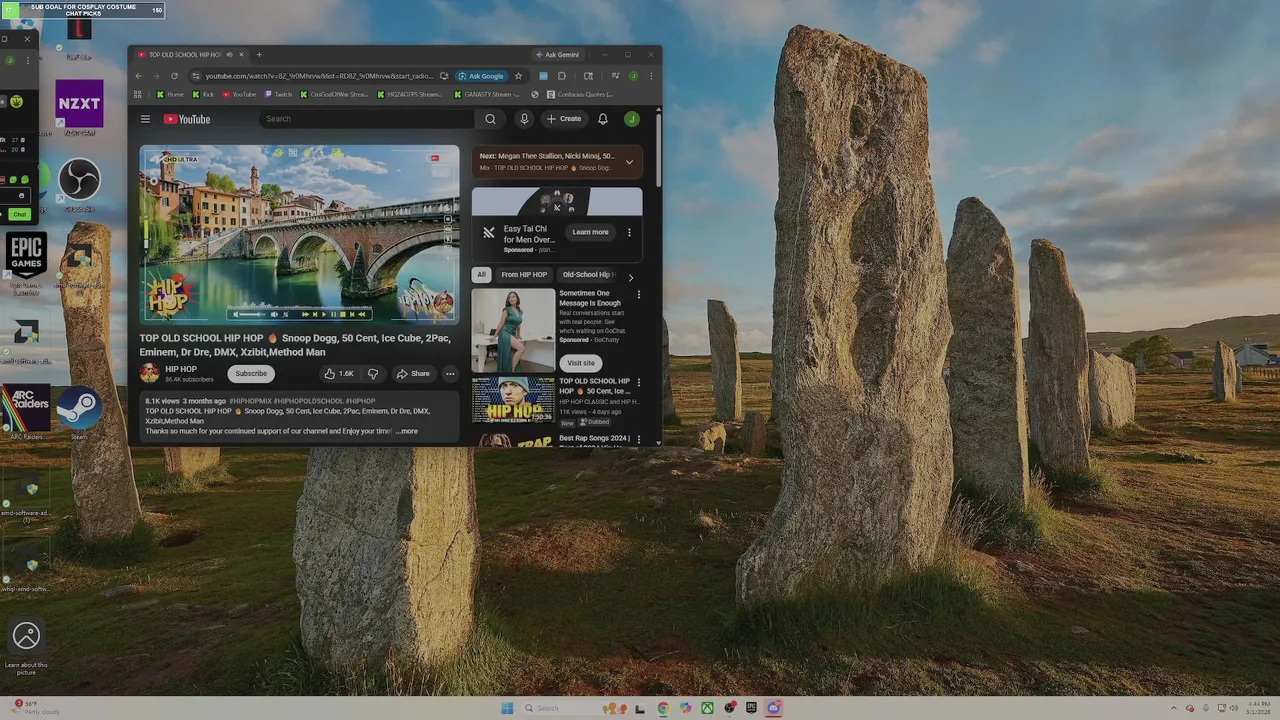This screenshot has width=1280, height=720.
Task: Open options for Best Rap Songs 2024
Action: tap(639, 439)
